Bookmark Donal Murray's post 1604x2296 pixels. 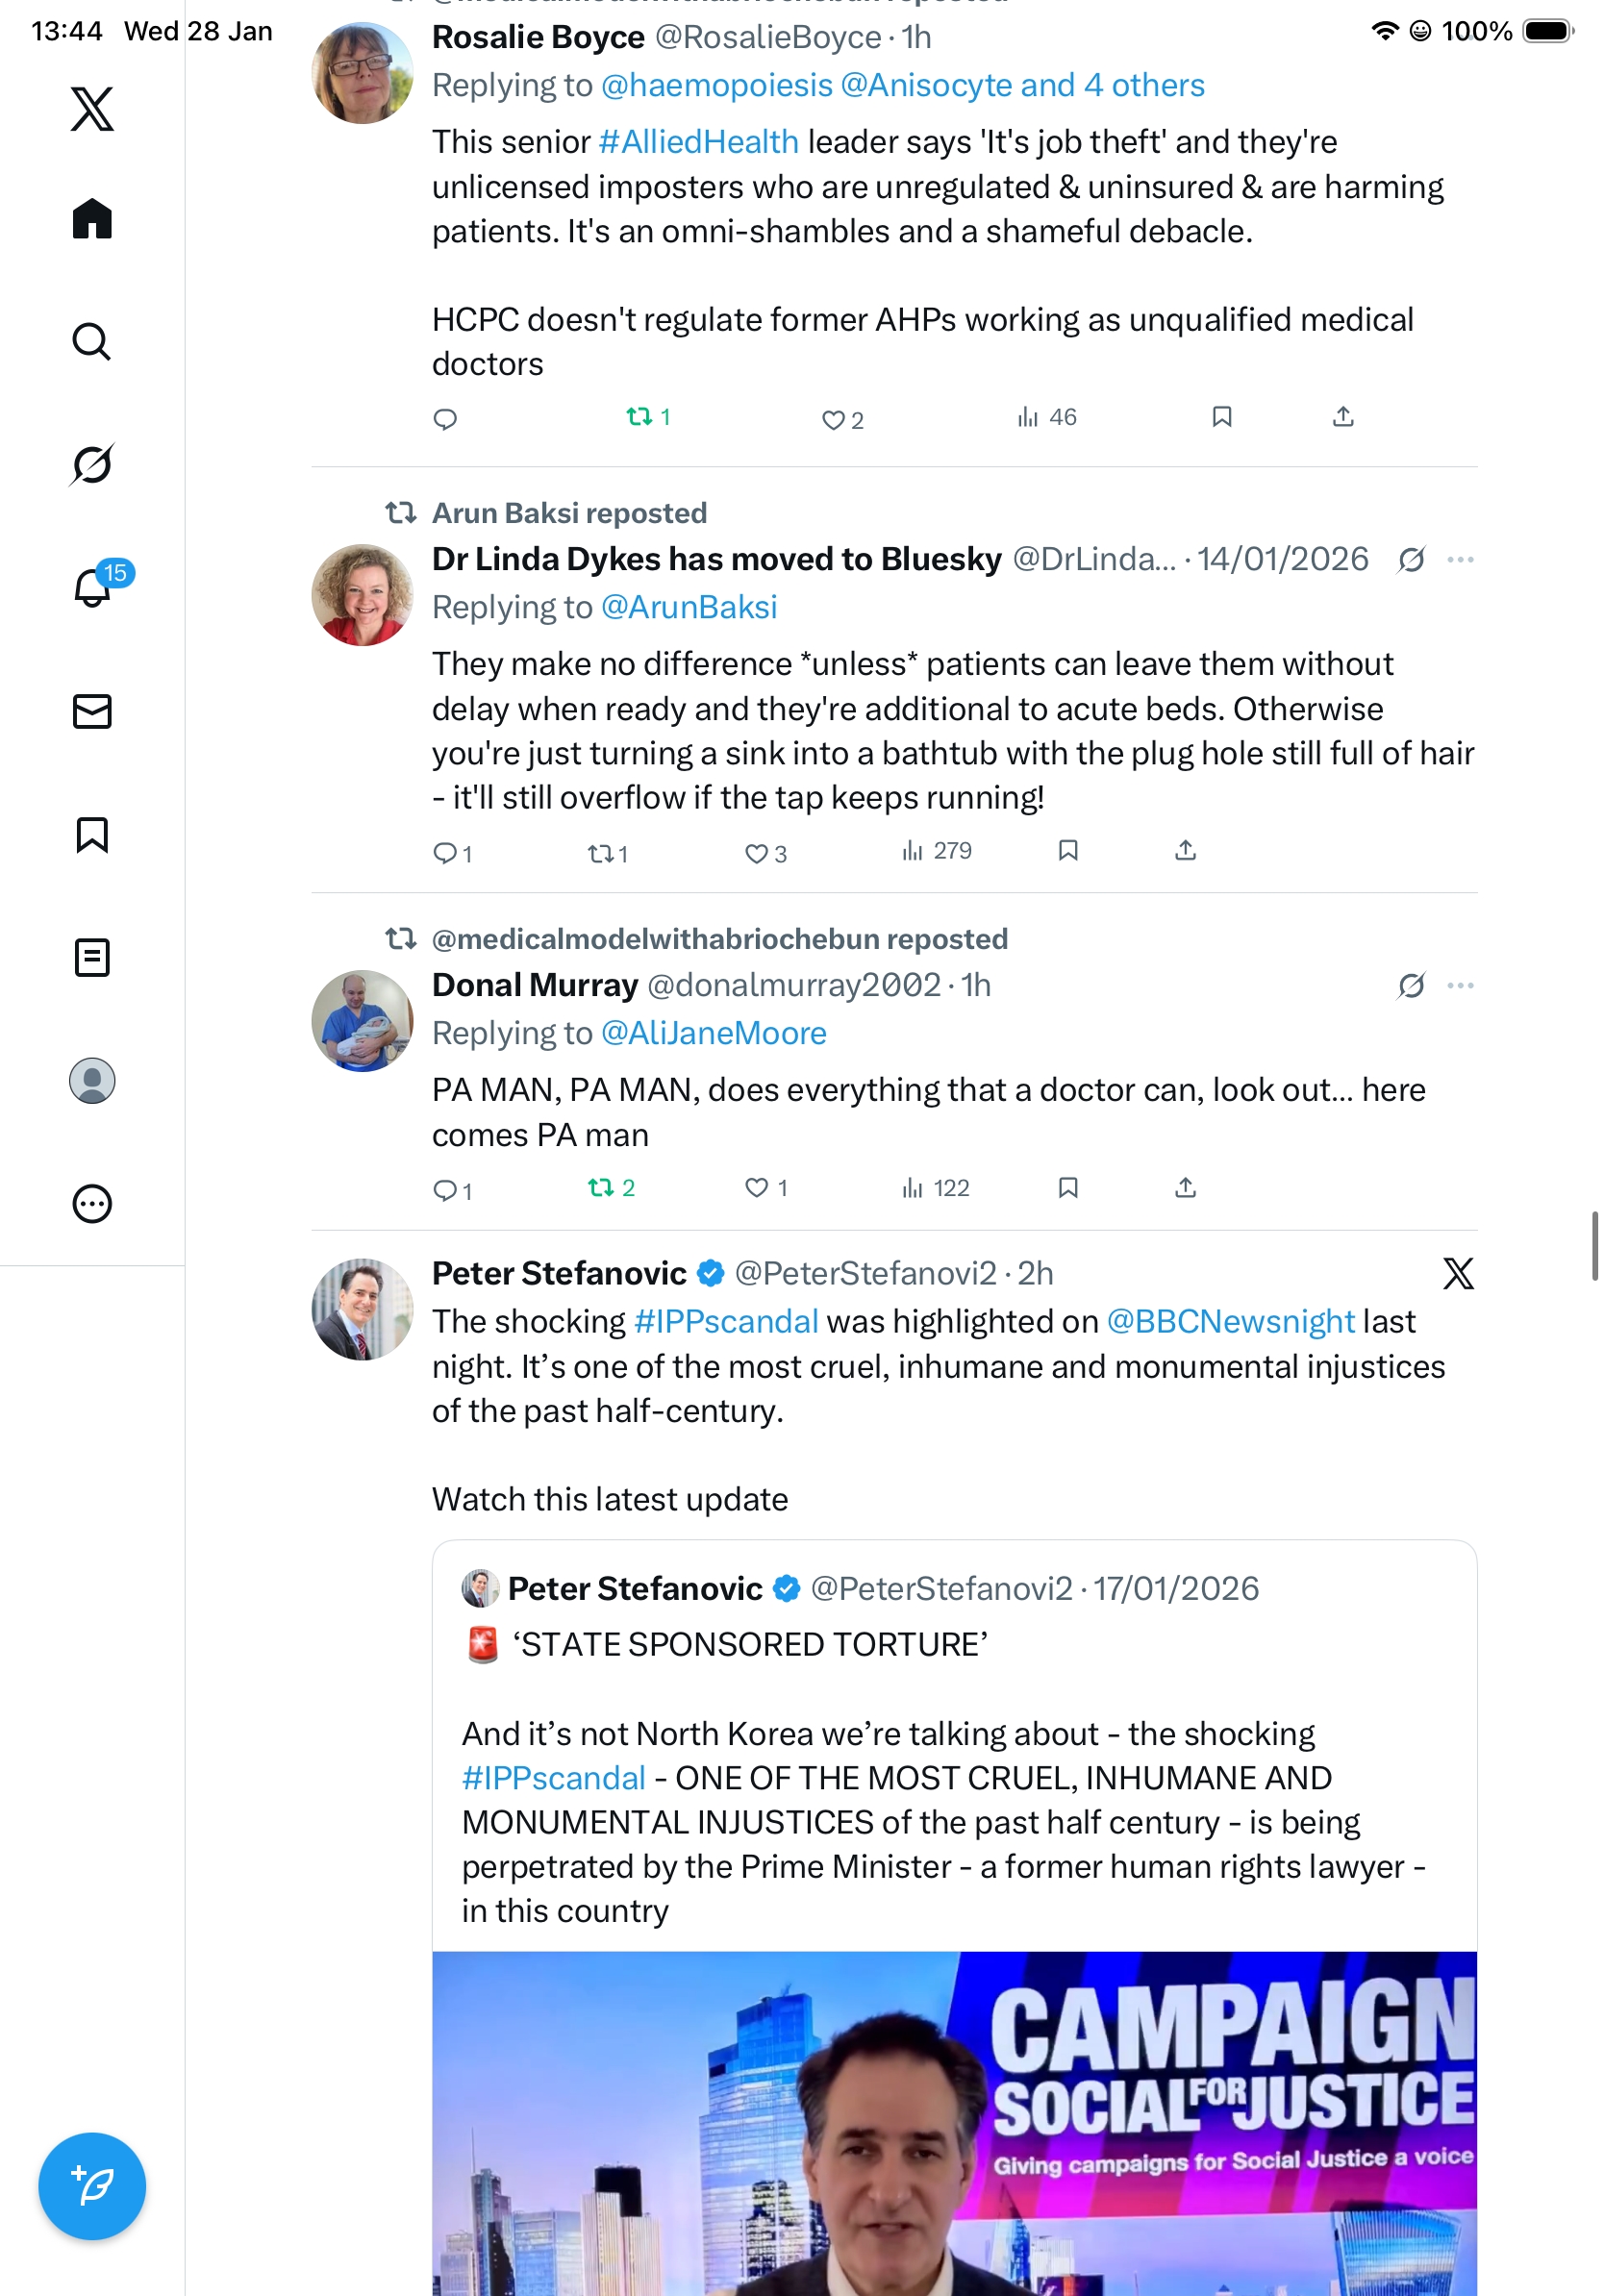pos(1068,1187)
